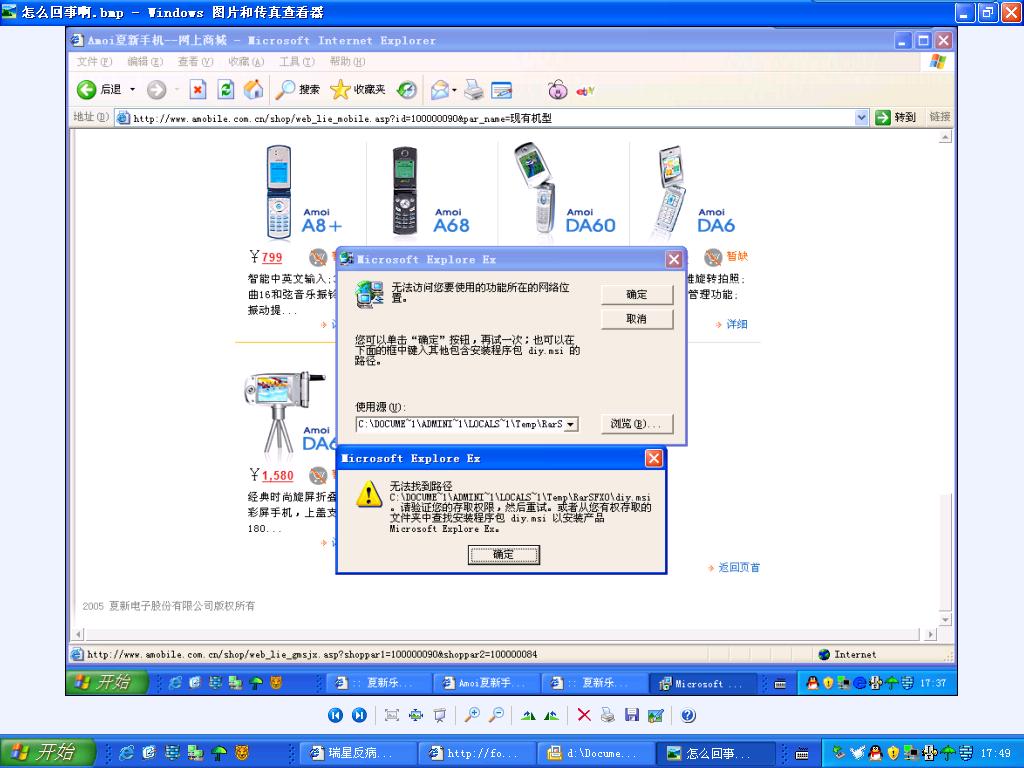Click the Forward arrow in the IE toolbar

[156, 89]
